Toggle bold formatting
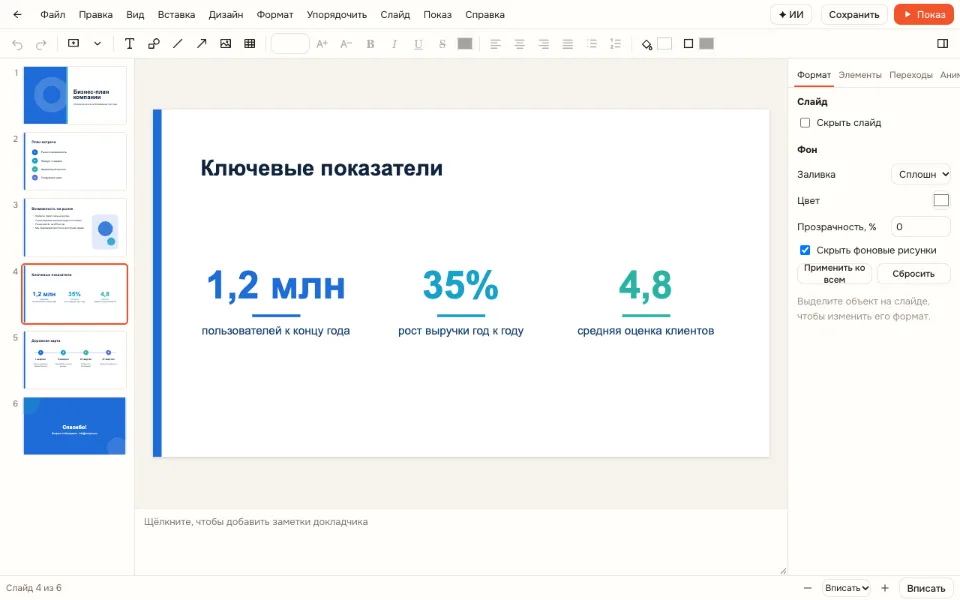 tap(370, 44)
